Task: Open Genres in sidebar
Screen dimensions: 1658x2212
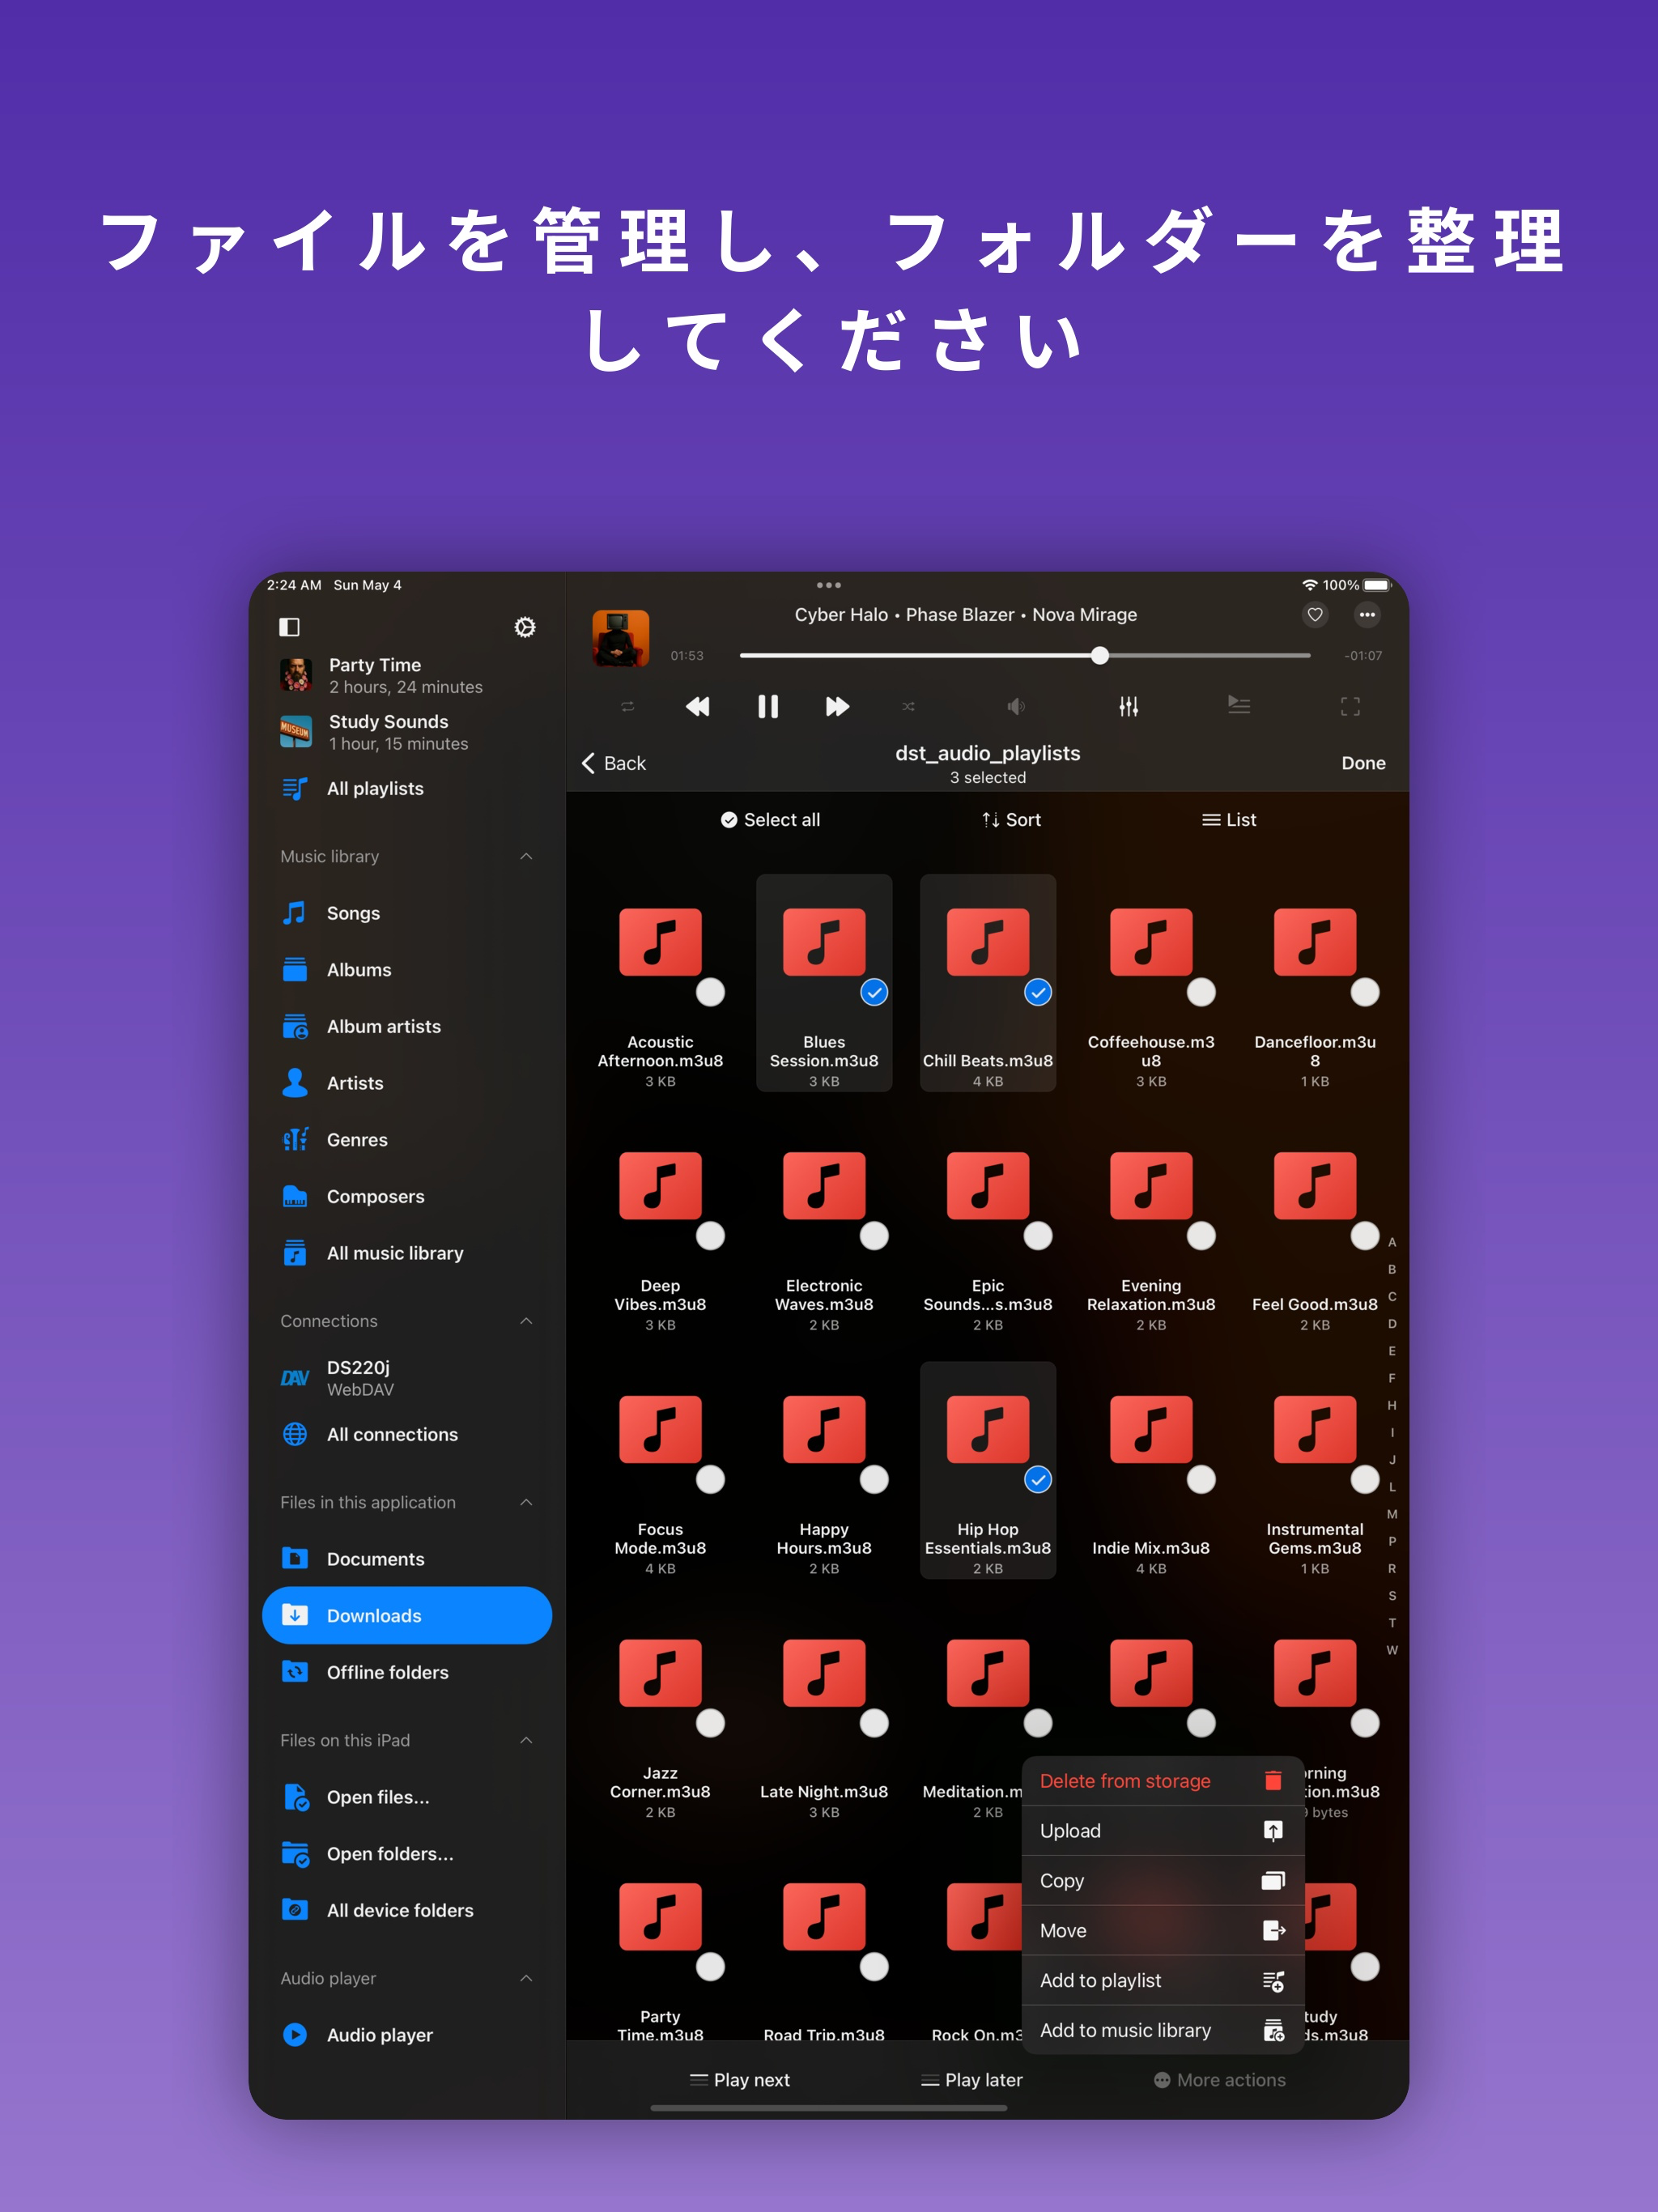Action: pos(407,1140)
